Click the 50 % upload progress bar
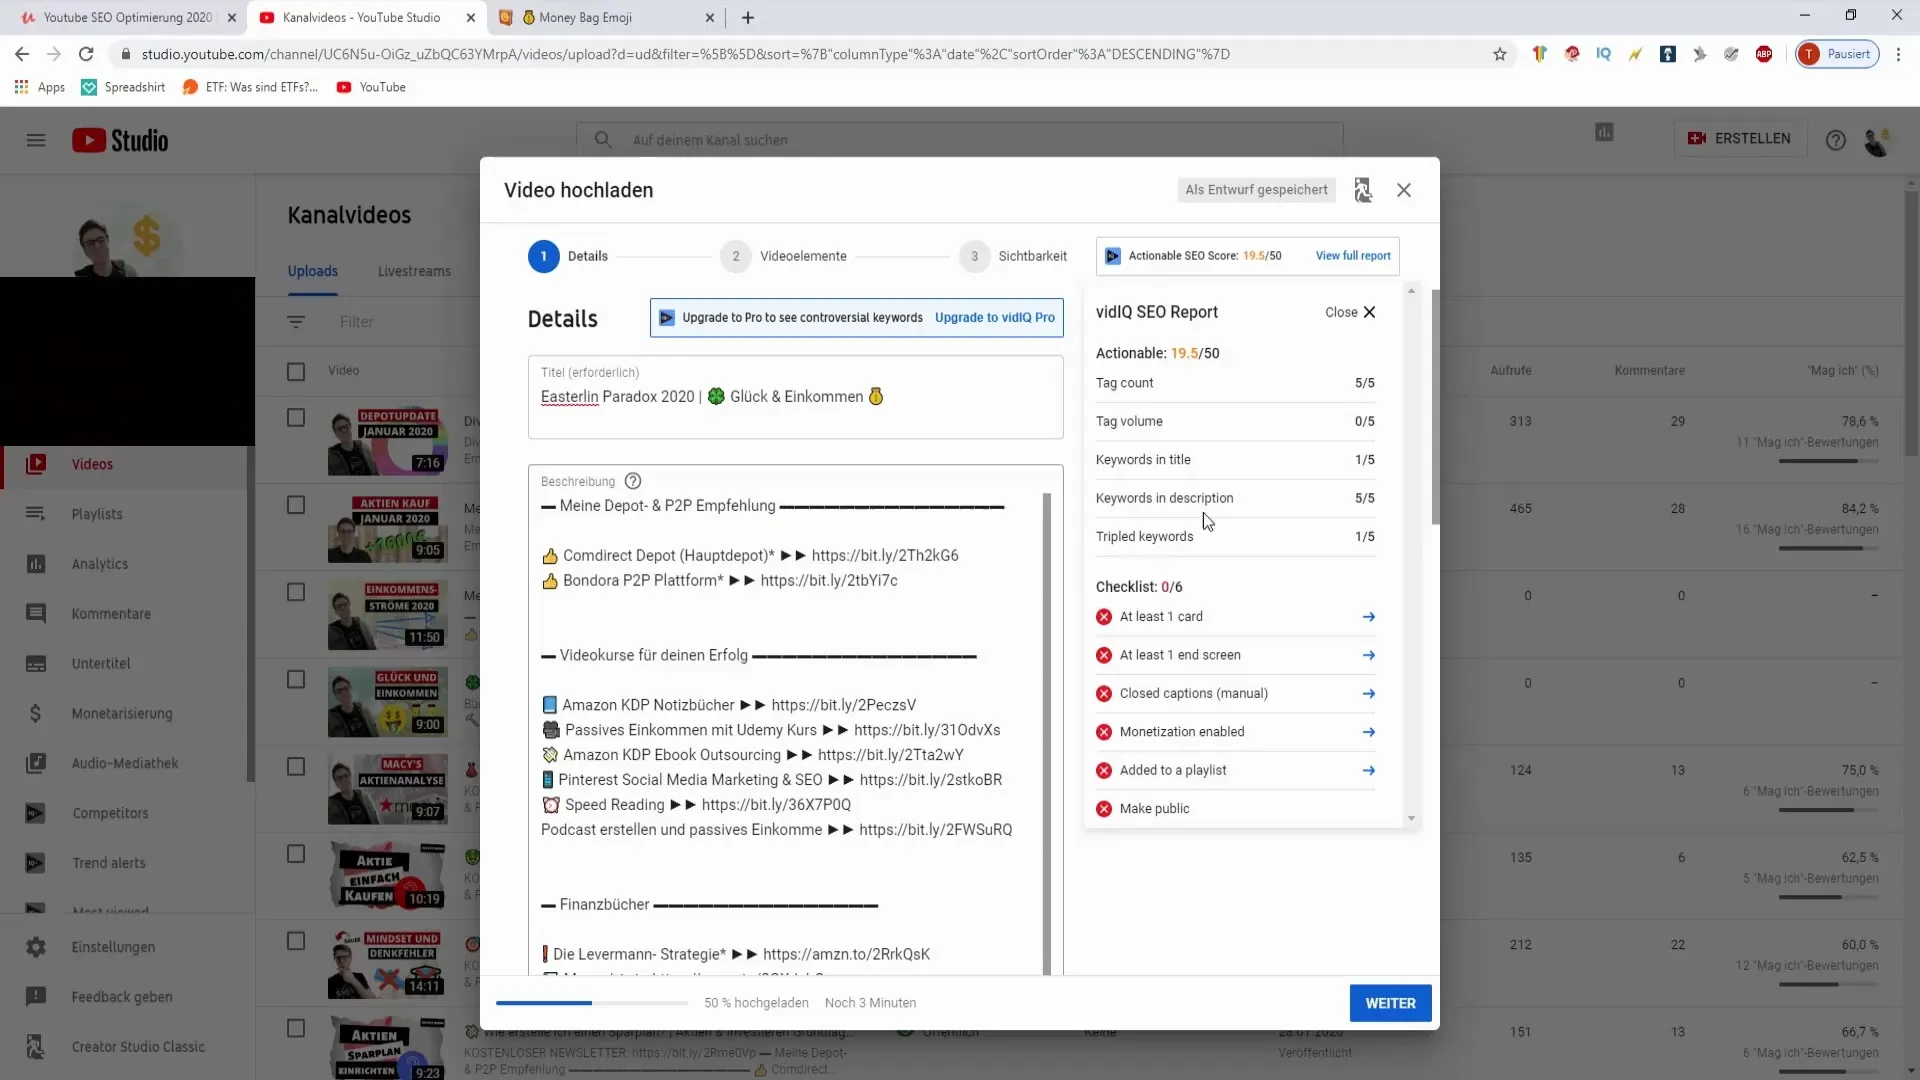 click(x=592, y=1003)
